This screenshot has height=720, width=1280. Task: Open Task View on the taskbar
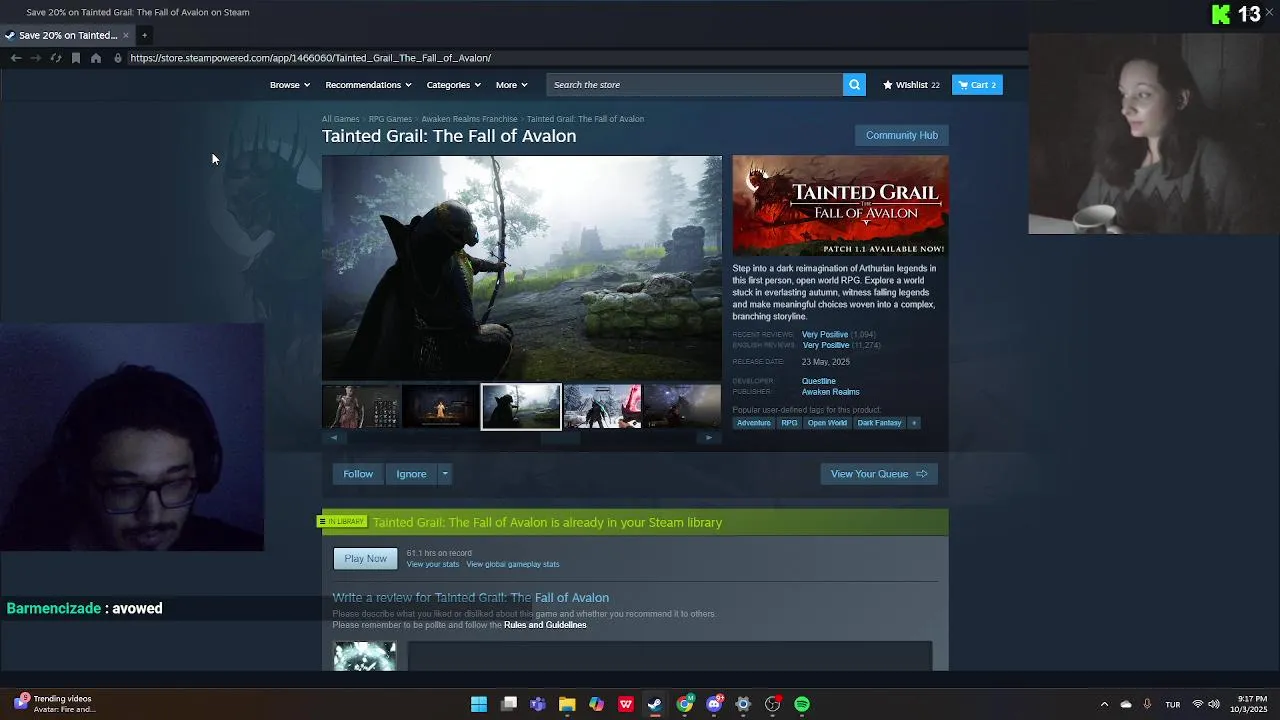click(509, 704)
